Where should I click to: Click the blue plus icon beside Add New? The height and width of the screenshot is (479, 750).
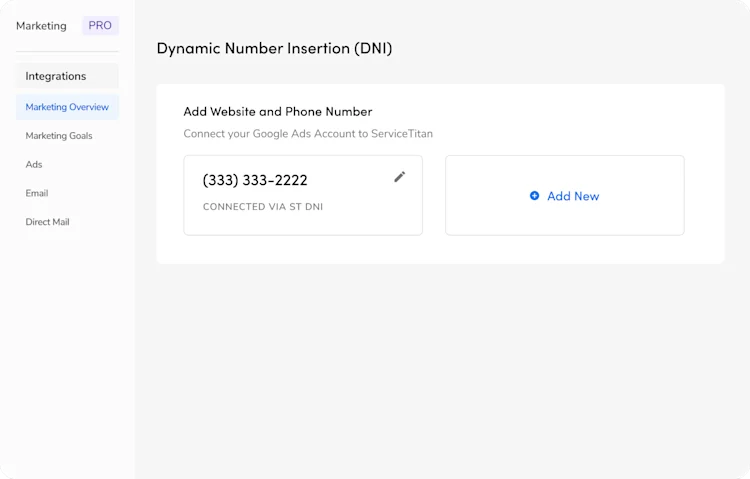534,196
